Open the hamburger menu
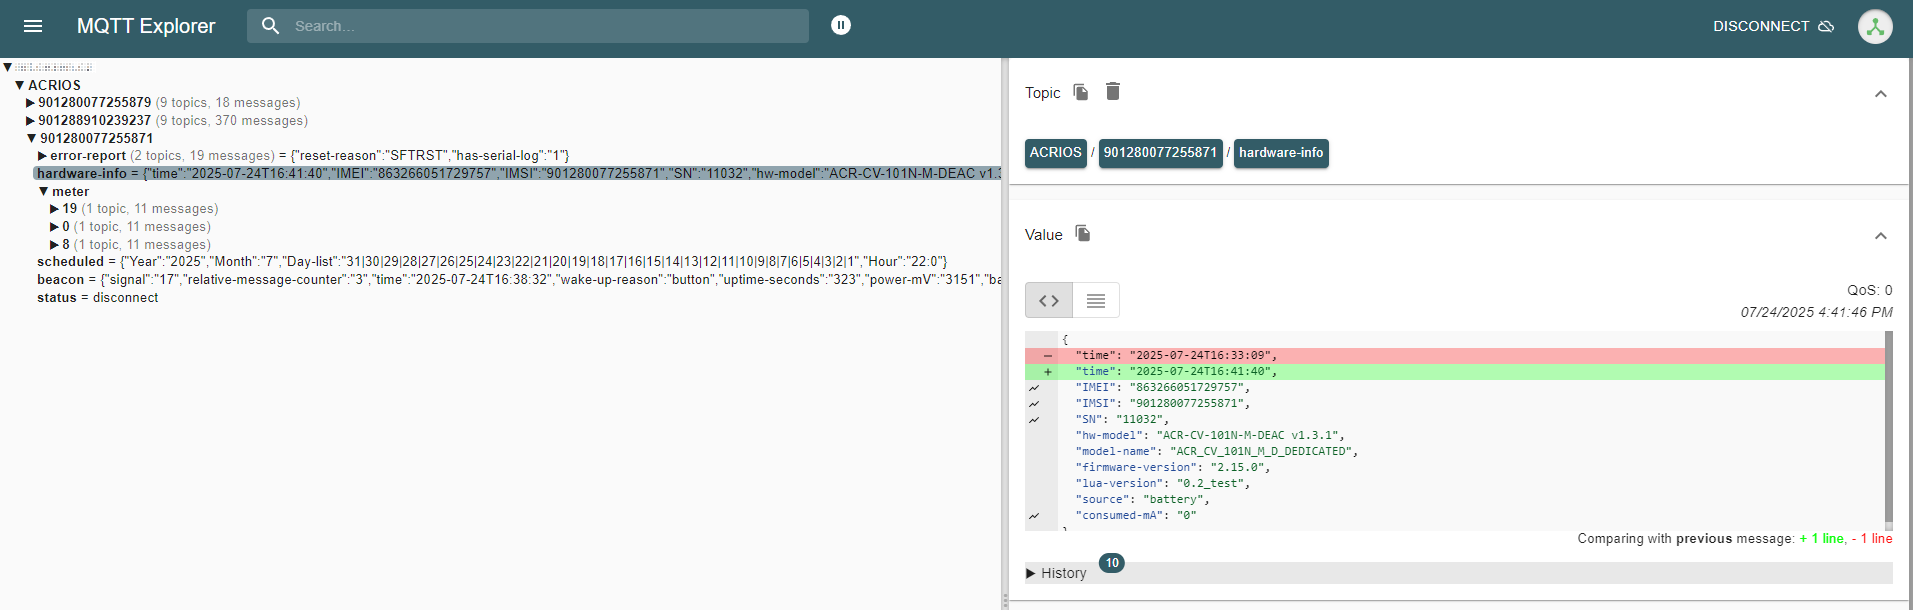 33,26
